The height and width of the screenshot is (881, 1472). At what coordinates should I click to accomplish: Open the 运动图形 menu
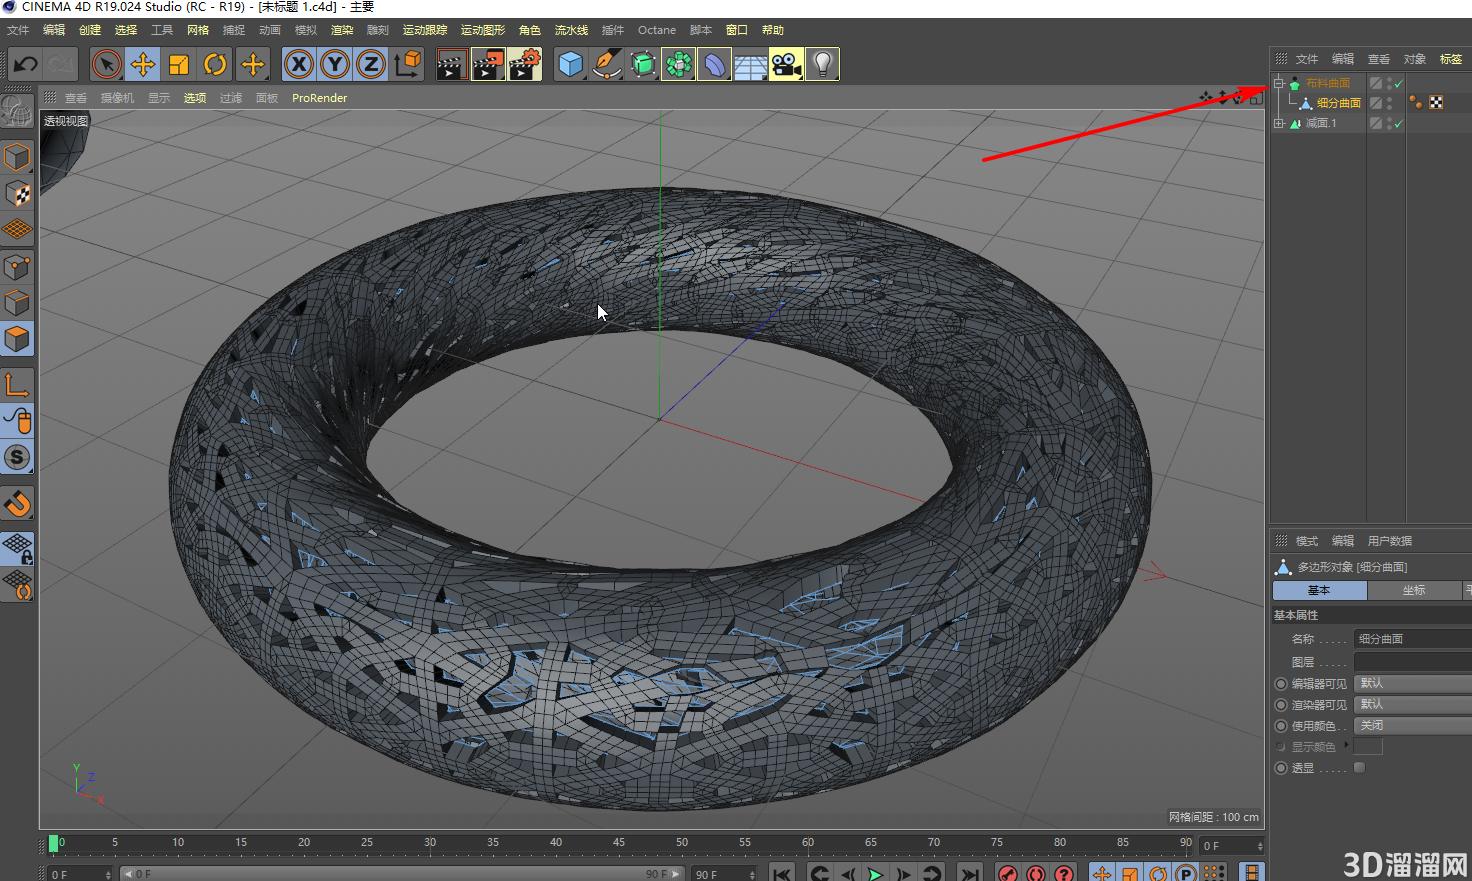(483, 30)
